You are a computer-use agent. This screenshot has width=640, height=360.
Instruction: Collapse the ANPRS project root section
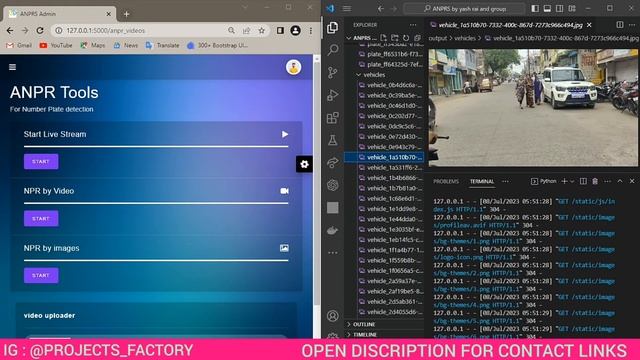(x=362, y=38)
